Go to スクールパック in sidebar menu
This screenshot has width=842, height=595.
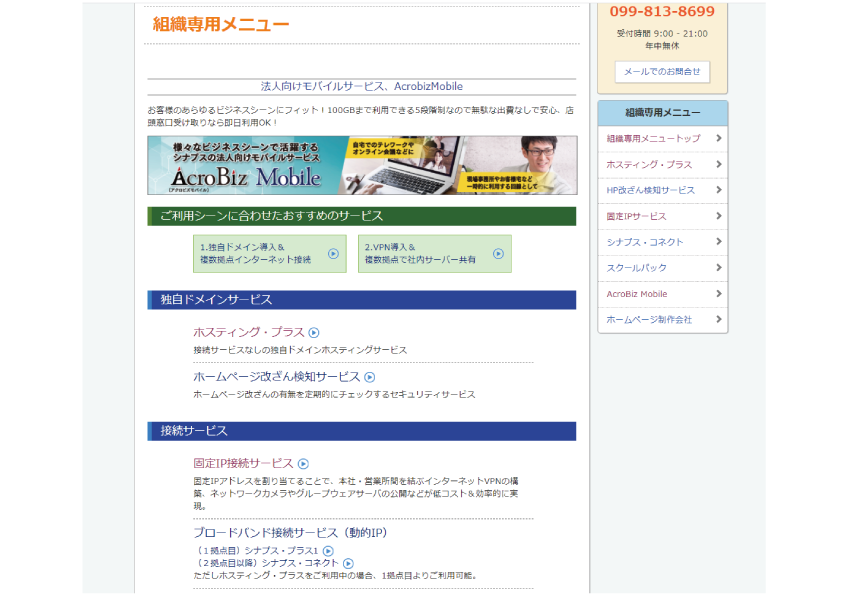[x=663, y=267]
